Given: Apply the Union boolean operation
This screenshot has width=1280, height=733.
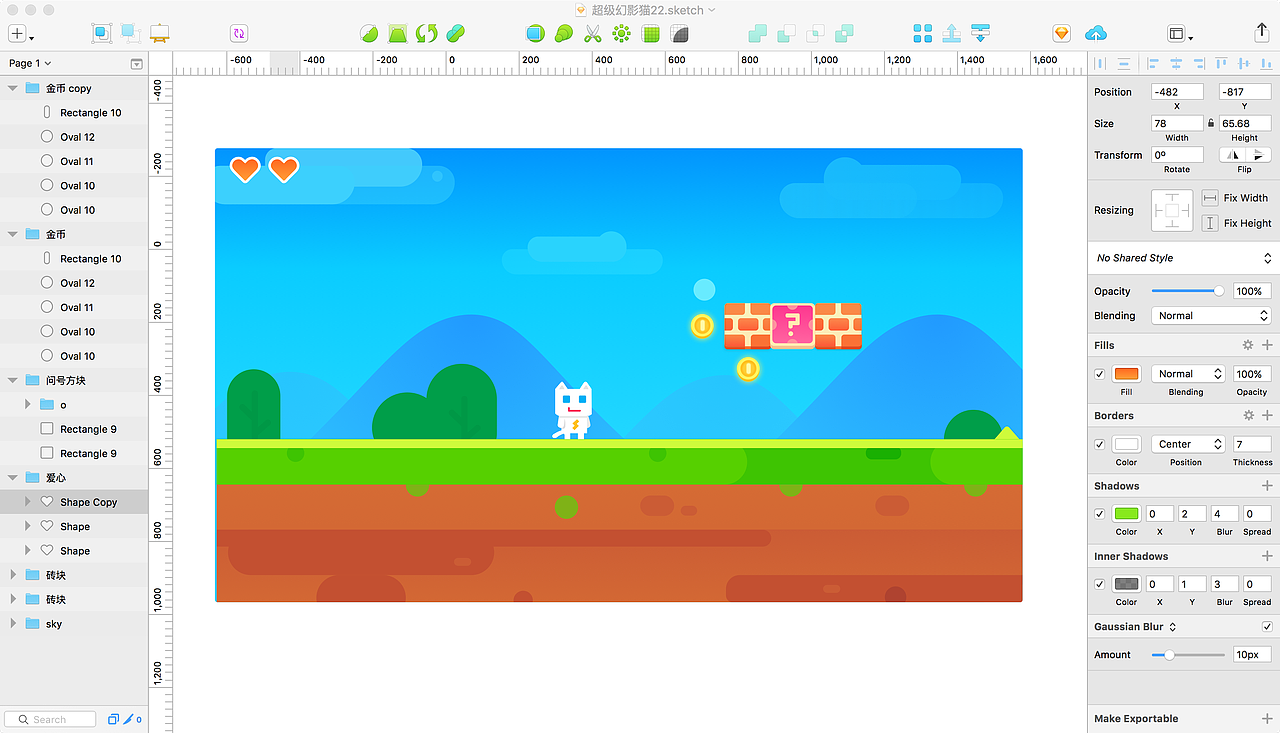Looking at the screenshot, I should pos(758,34).
